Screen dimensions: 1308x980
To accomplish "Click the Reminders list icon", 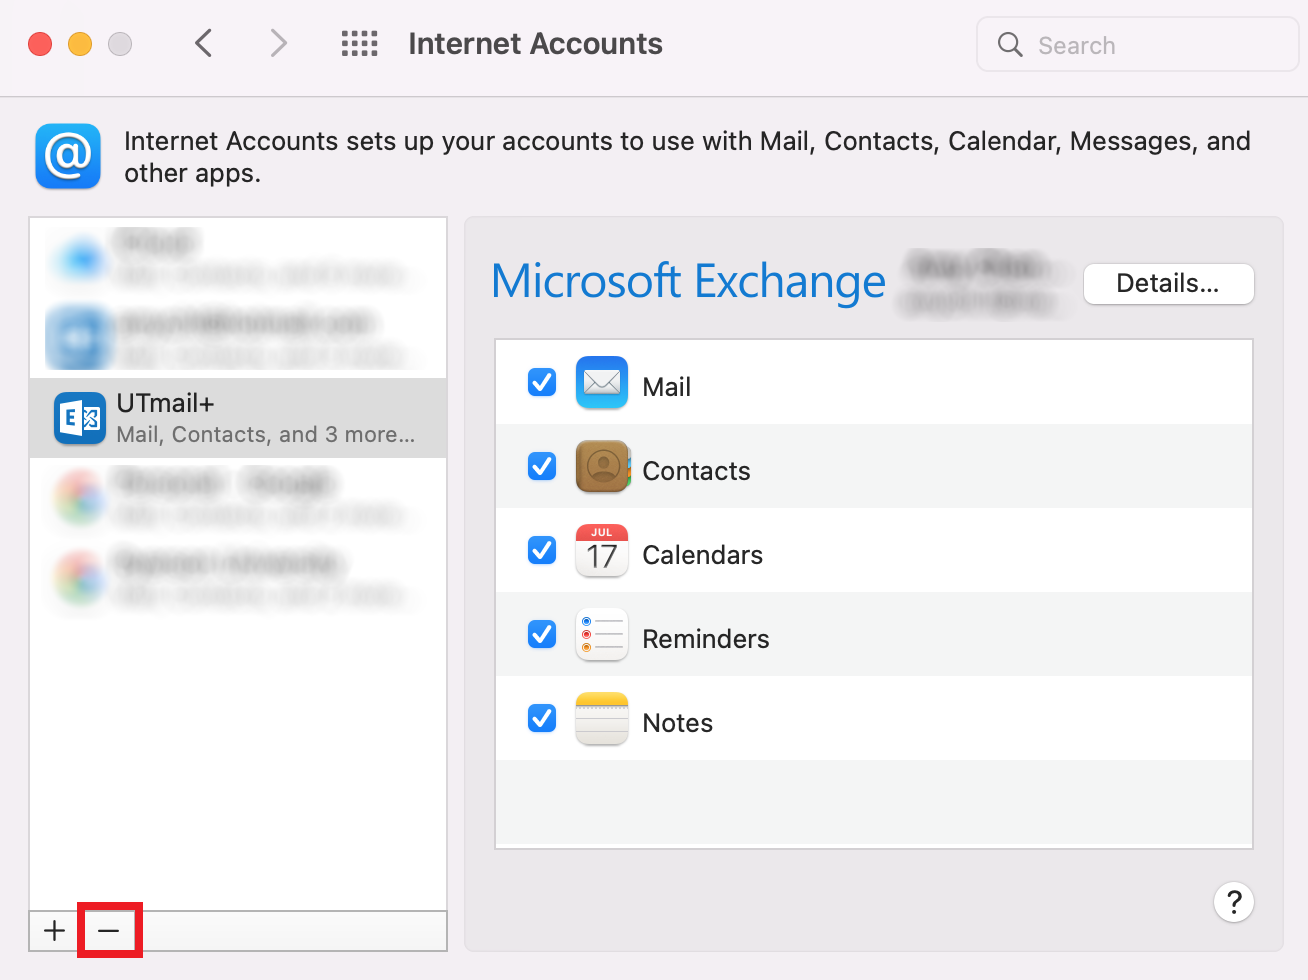I will pos(602,634).
